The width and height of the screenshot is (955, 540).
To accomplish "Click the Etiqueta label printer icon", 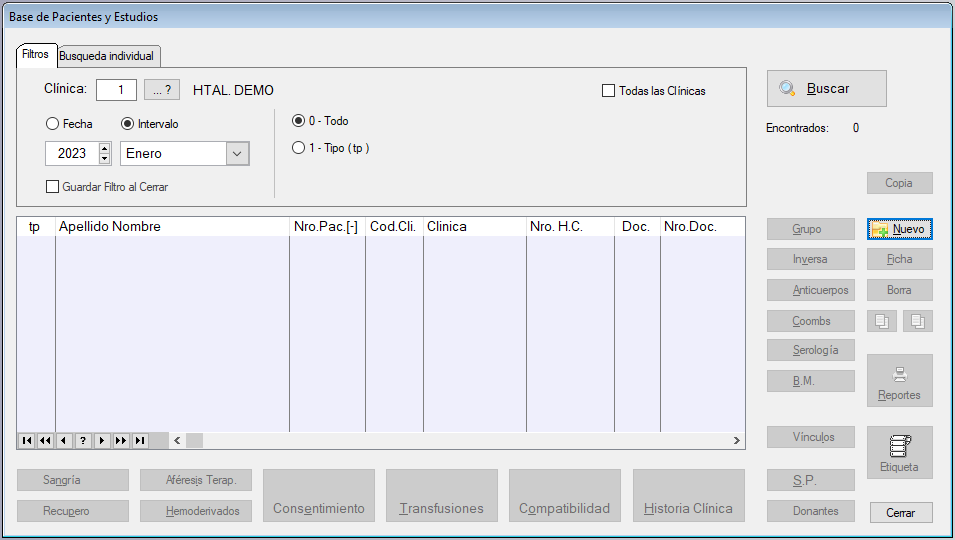I will coord(899,452).
